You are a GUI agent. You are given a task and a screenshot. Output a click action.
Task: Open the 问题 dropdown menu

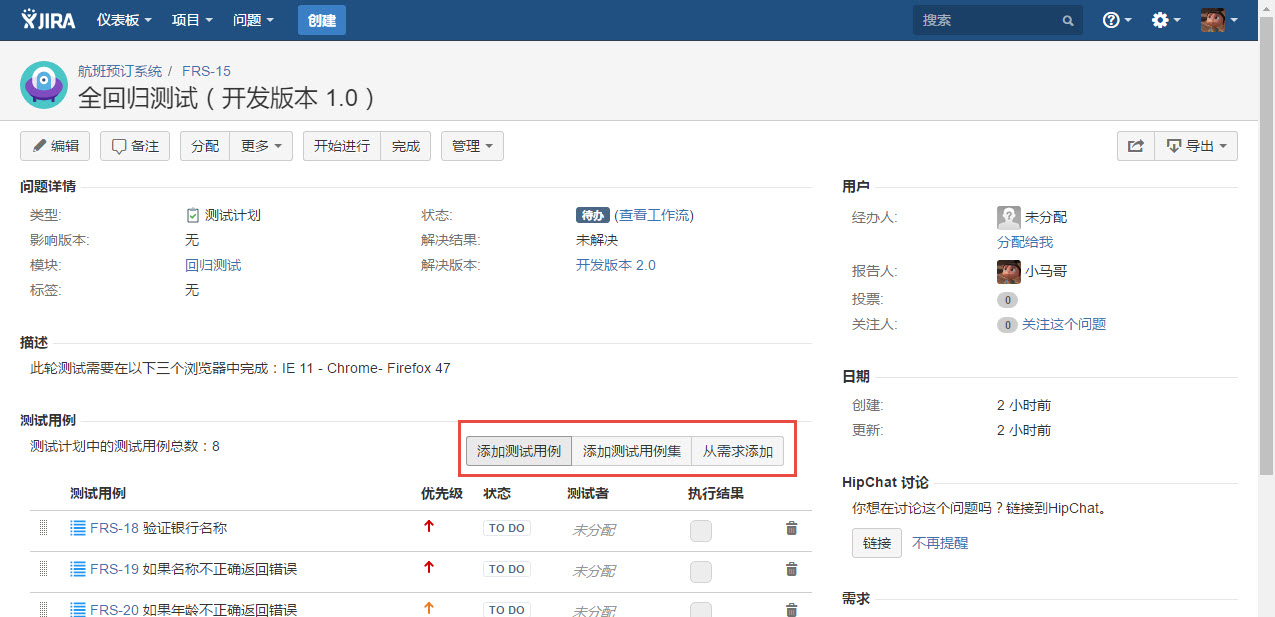[253, 20]
